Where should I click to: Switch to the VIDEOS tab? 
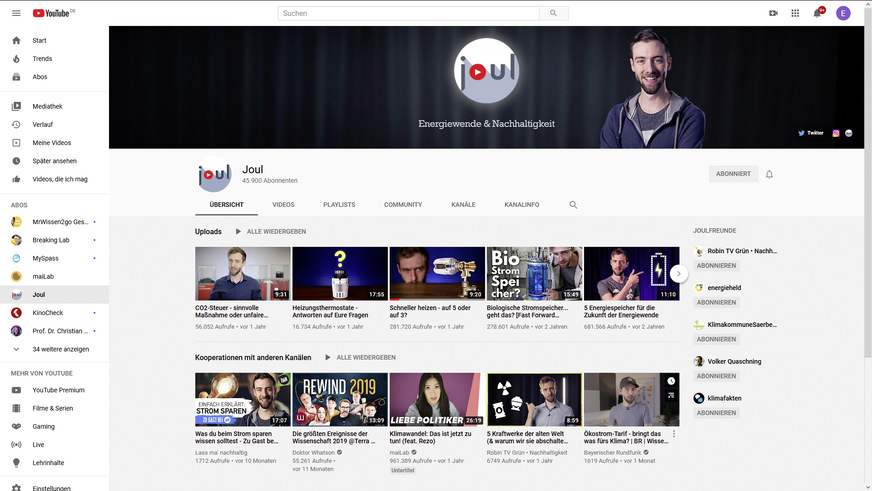point(283,204)
